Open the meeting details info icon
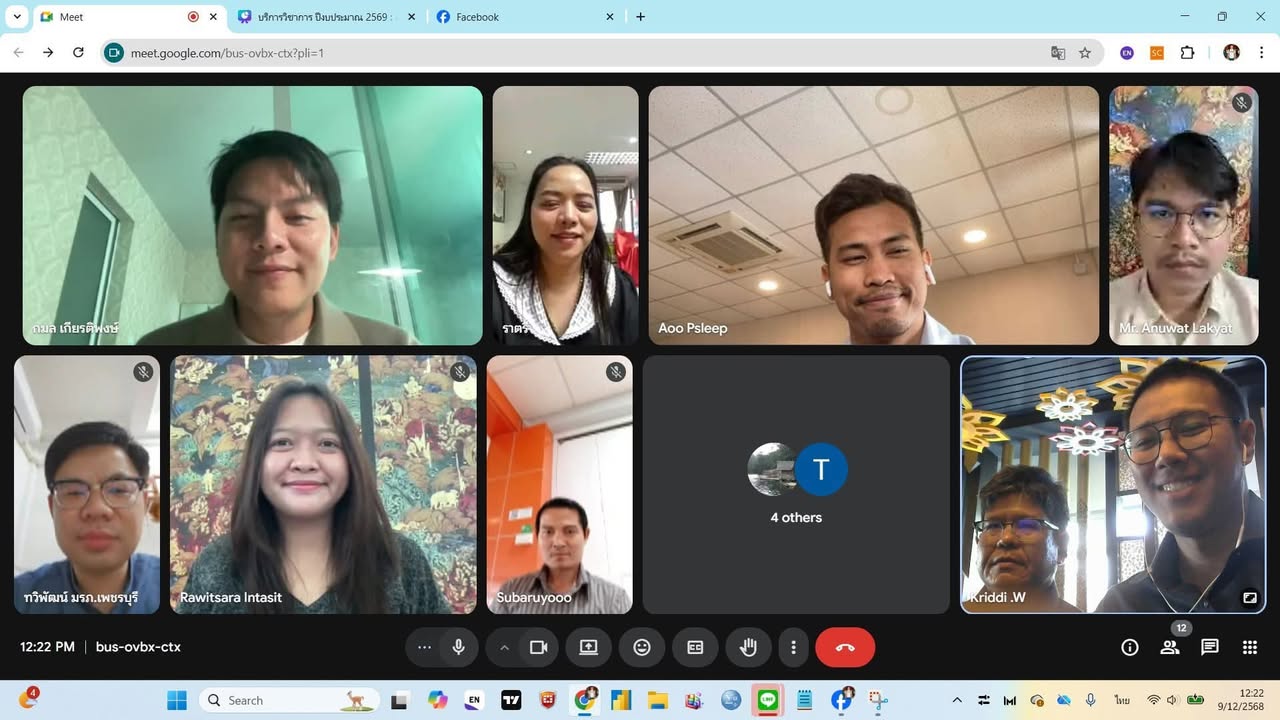Viewport: 1280px width, 720px height. click(x=1130, y=647)
